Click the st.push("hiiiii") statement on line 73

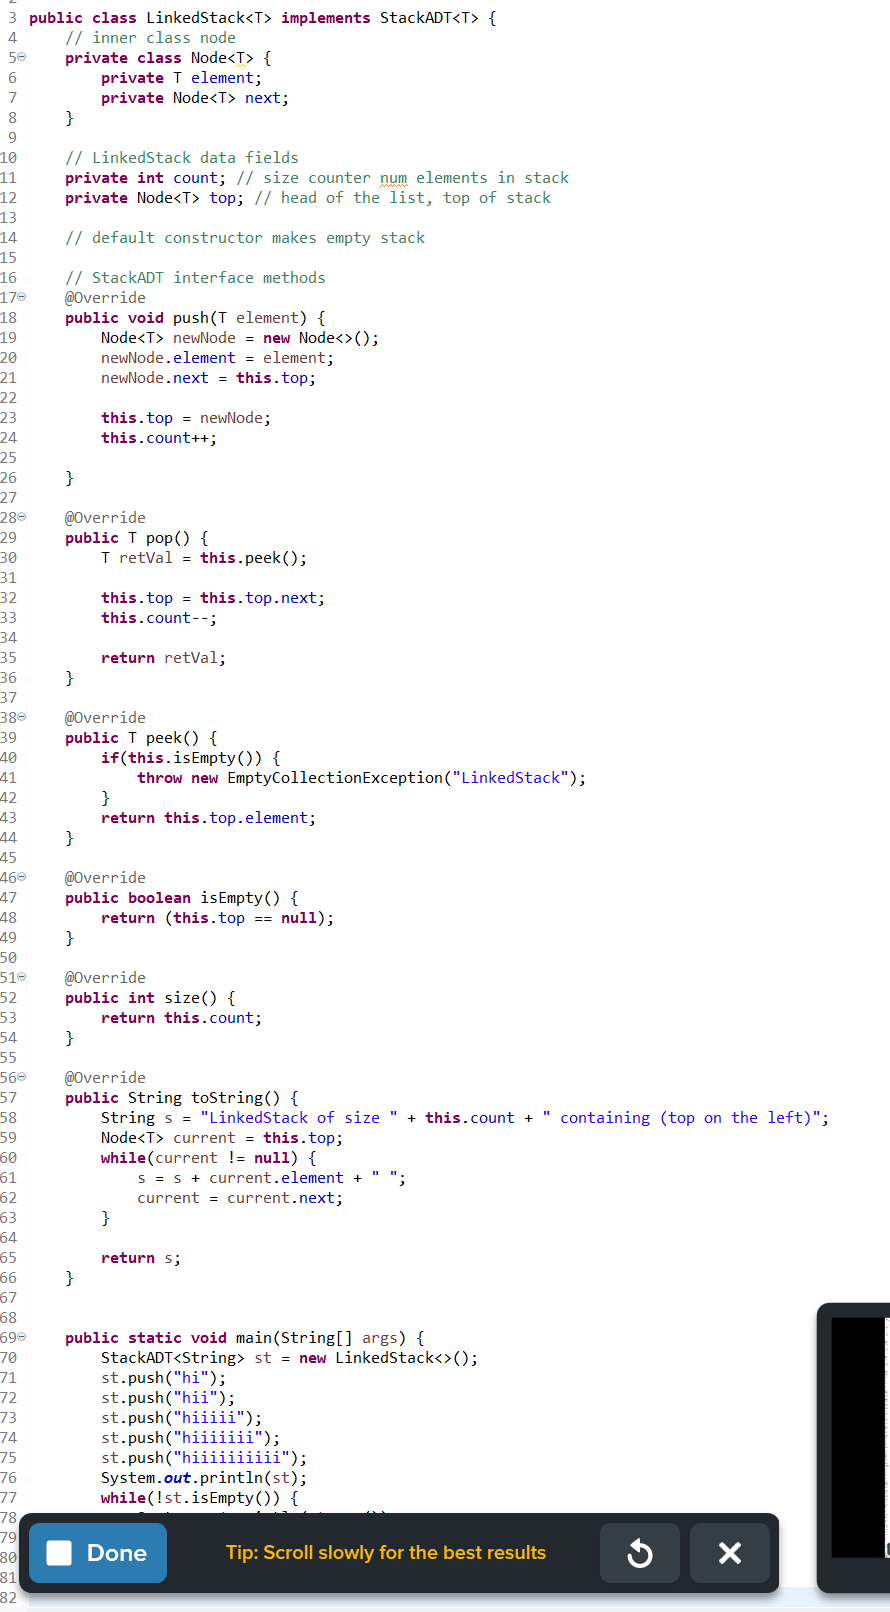[182, 1418]
